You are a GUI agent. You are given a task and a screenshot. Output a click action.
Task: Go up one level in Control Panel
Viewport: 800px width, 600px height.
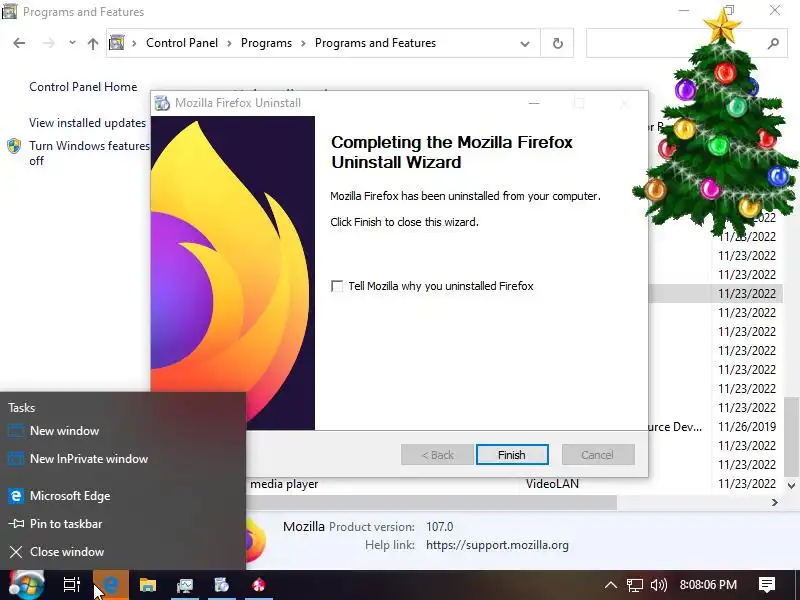pyautogui.click(x=92, y=43)
